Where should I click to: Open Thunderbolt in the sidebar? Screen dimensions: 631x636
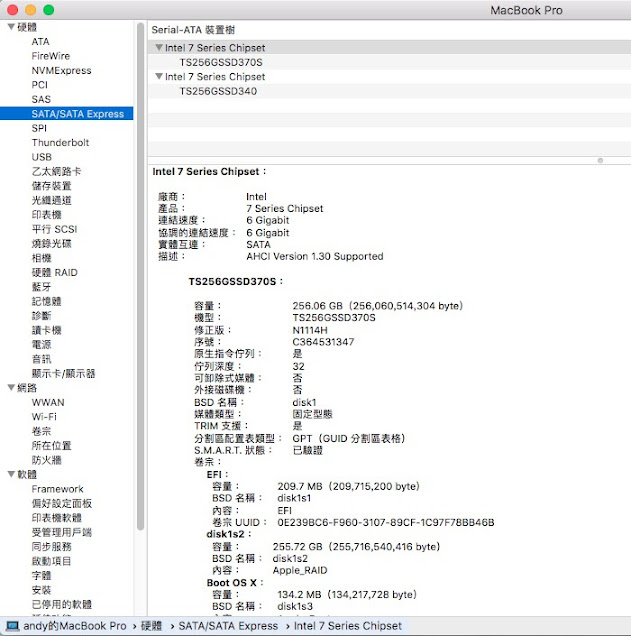click(x=60, y=143)
